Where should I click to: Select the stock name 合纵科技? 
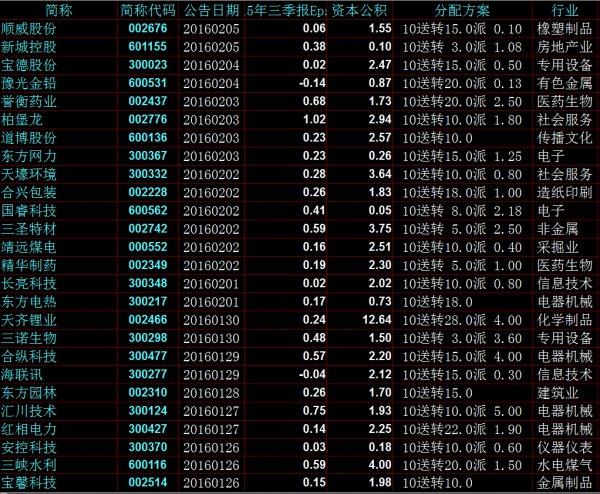click(x=29, y=356)
